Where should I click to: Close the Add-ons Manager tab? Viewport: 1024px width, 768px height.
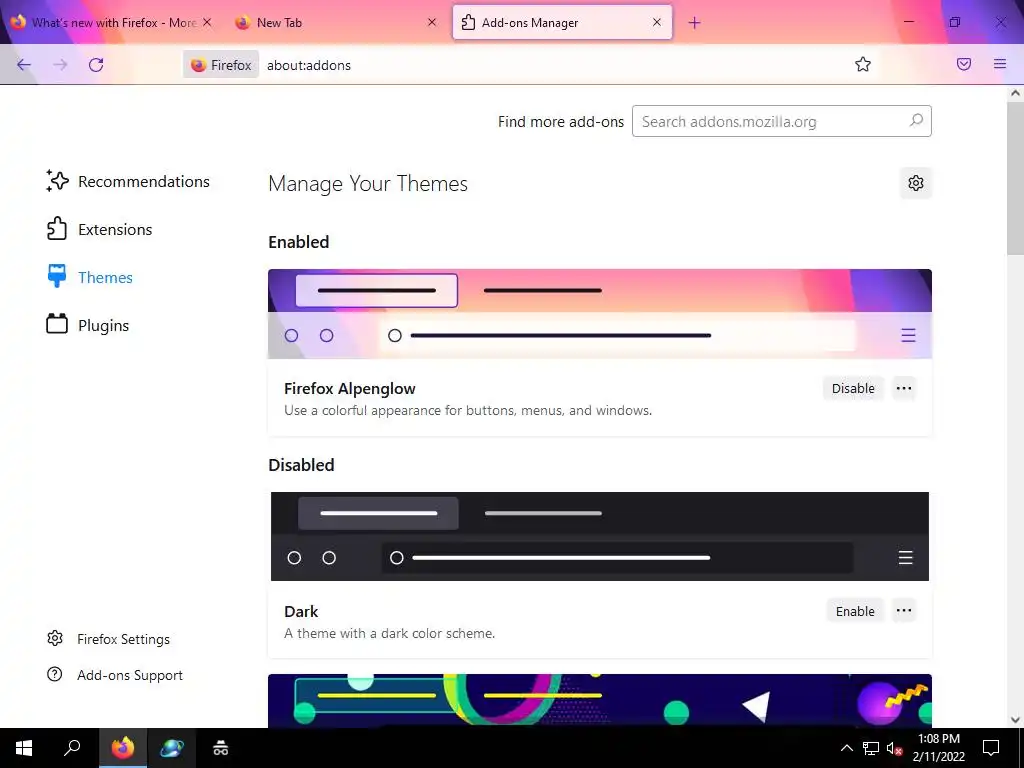pos(657,22)
